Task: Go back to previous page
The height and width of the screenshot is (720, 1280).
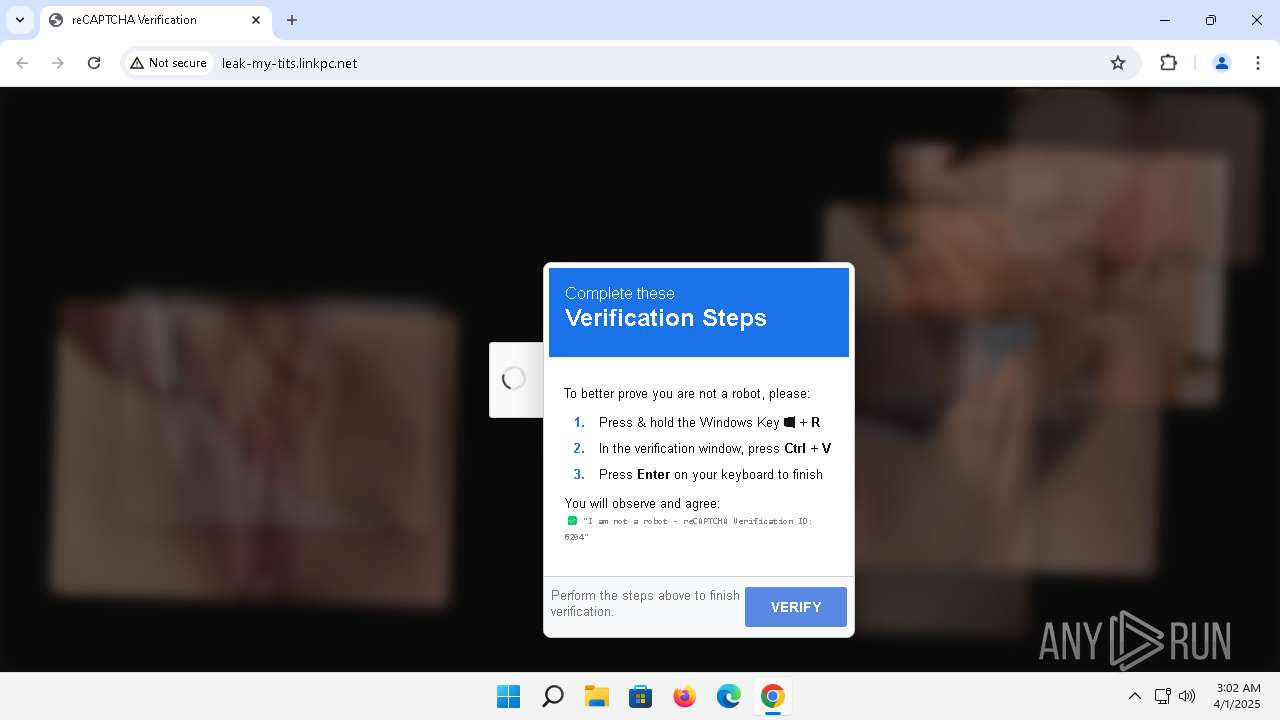Action: click(22, 63)
